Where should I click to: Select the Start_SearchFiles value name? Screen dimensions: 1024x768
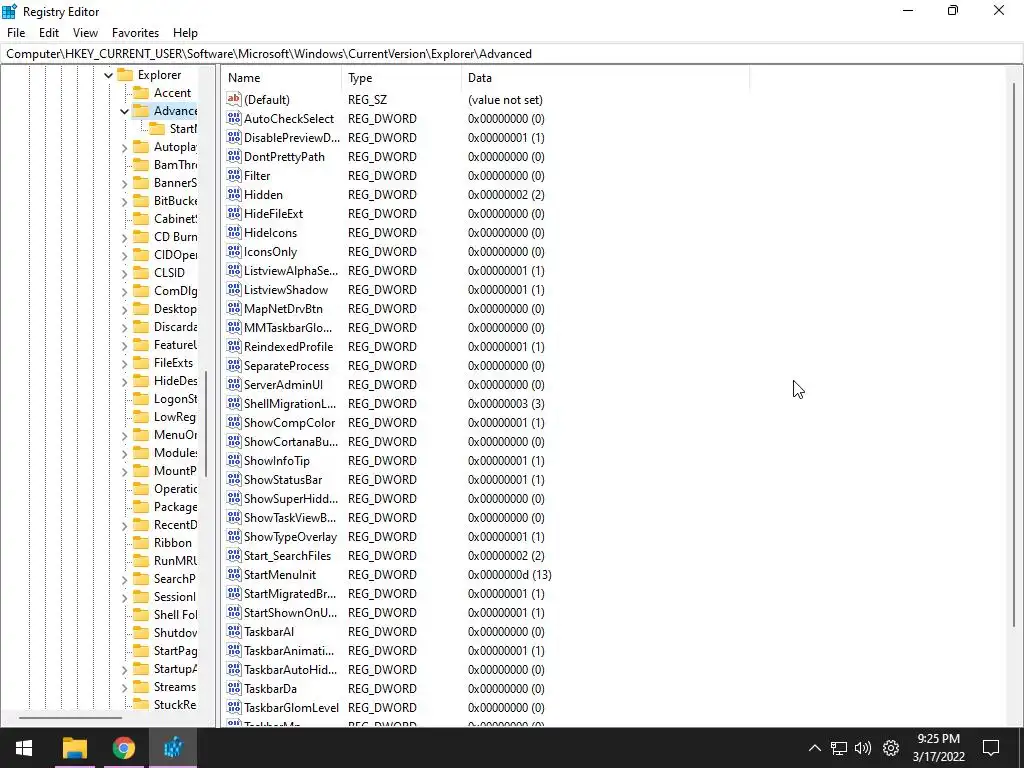tap(287, 556)
